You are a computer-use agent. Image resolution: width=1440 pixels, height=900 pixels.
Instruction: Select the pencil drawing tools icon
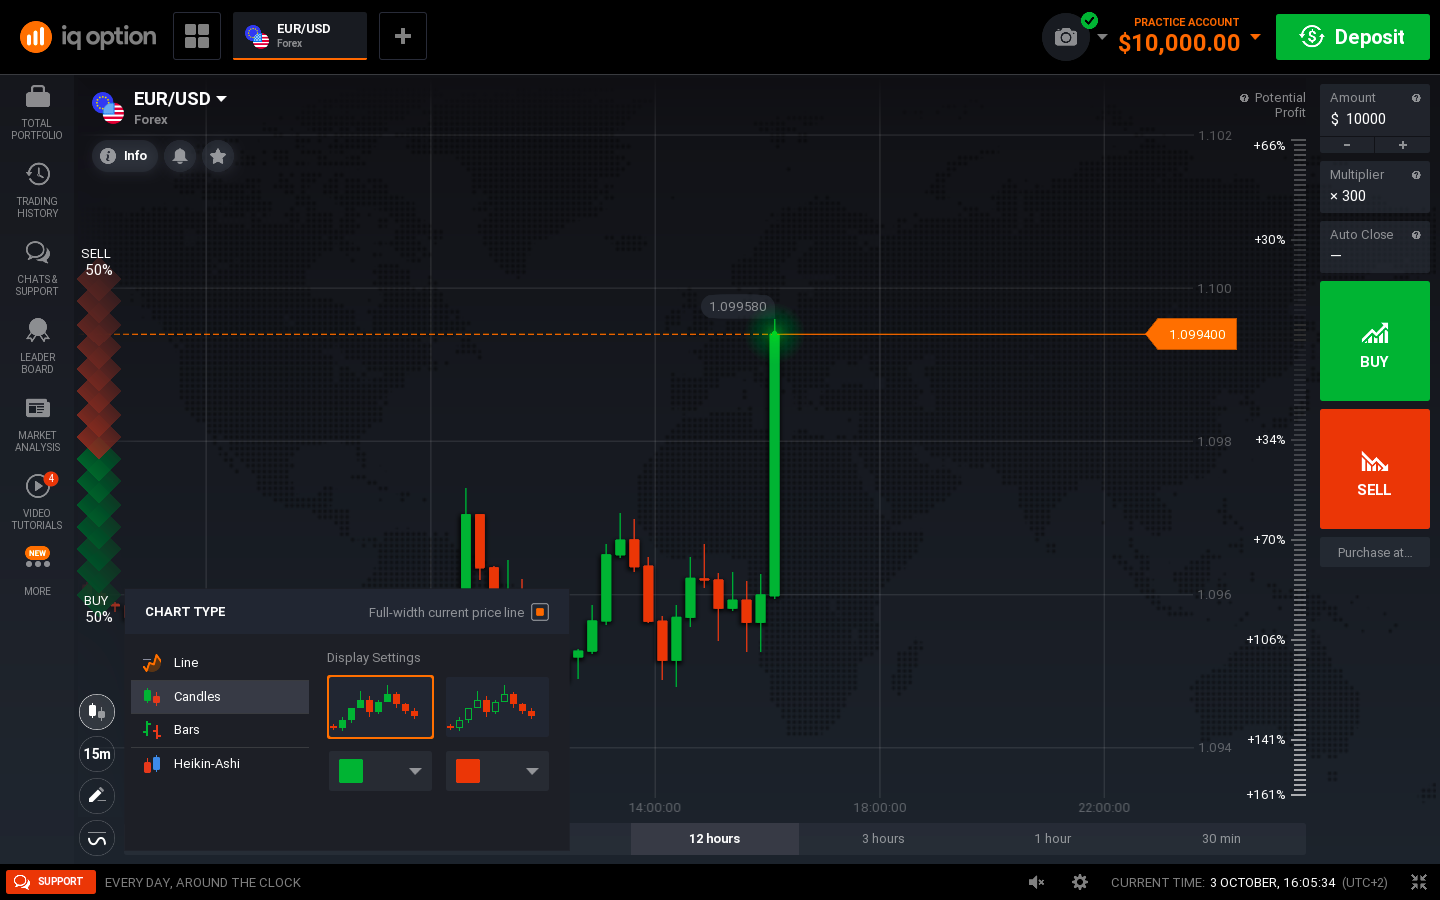(96, 796)
